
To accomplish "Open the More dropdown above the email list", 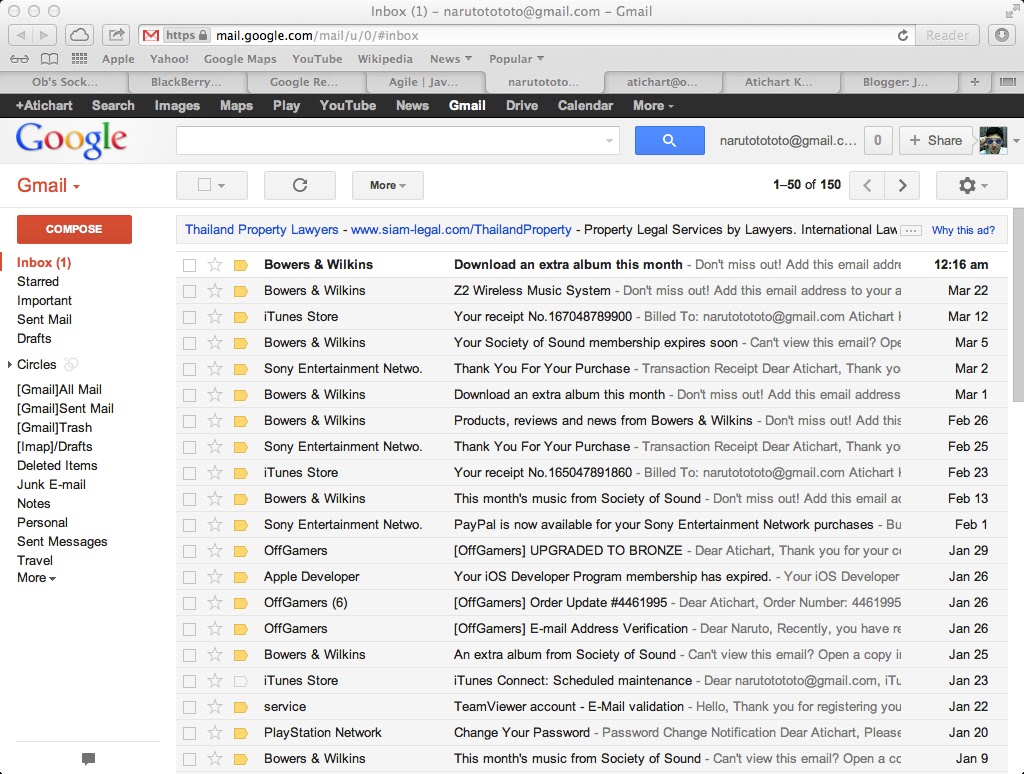I will click(x=388, y=185).
